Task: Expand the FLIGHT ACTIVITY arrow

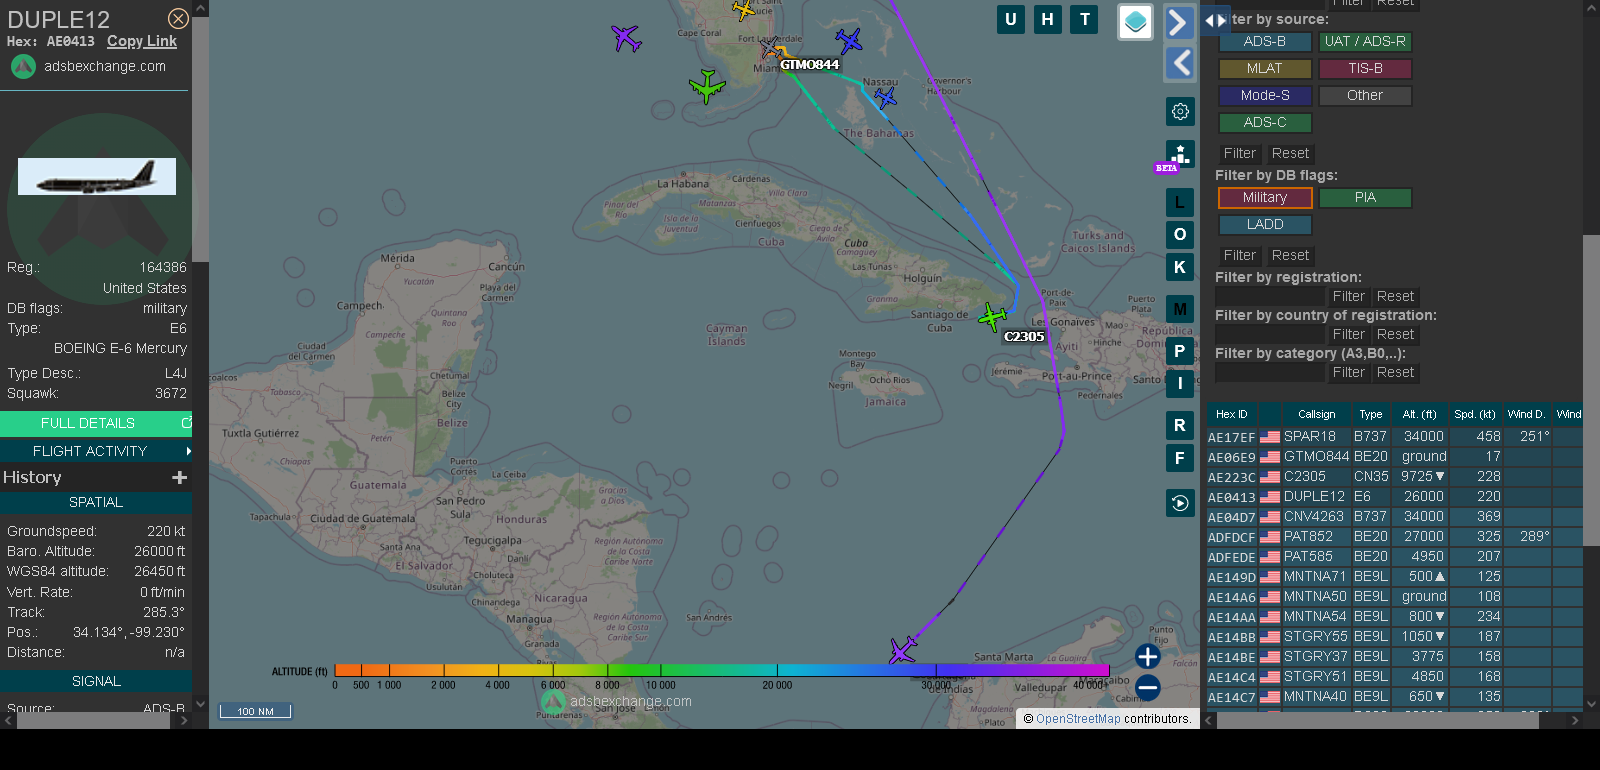Action: click(x=188, y=451)
